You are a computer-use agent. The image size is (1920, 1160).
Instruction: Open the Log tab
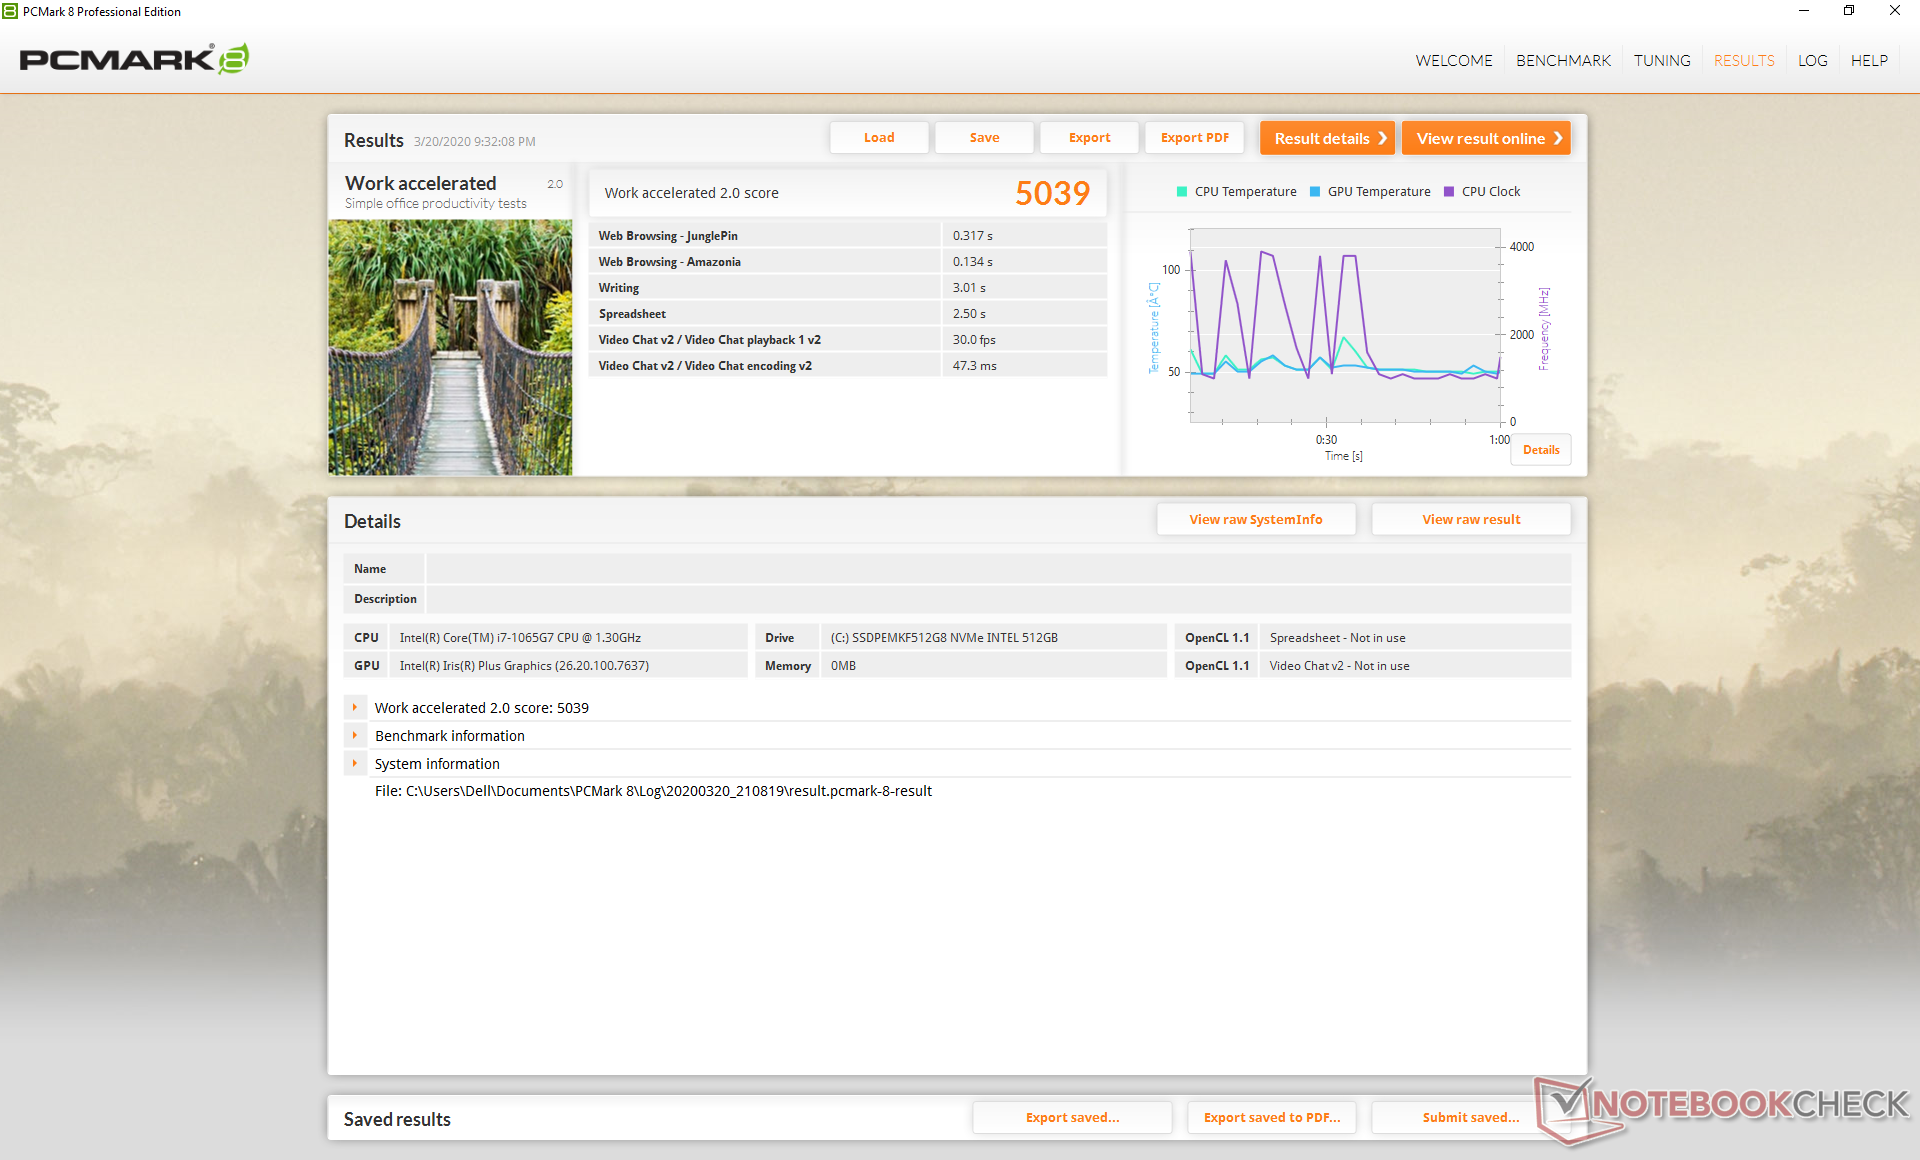pyautogui.click(x=1812, y=60)
